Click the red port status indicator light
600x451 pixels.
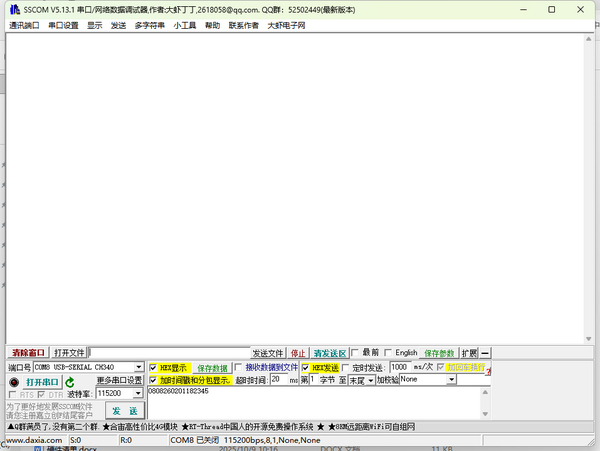pos(14,382)
